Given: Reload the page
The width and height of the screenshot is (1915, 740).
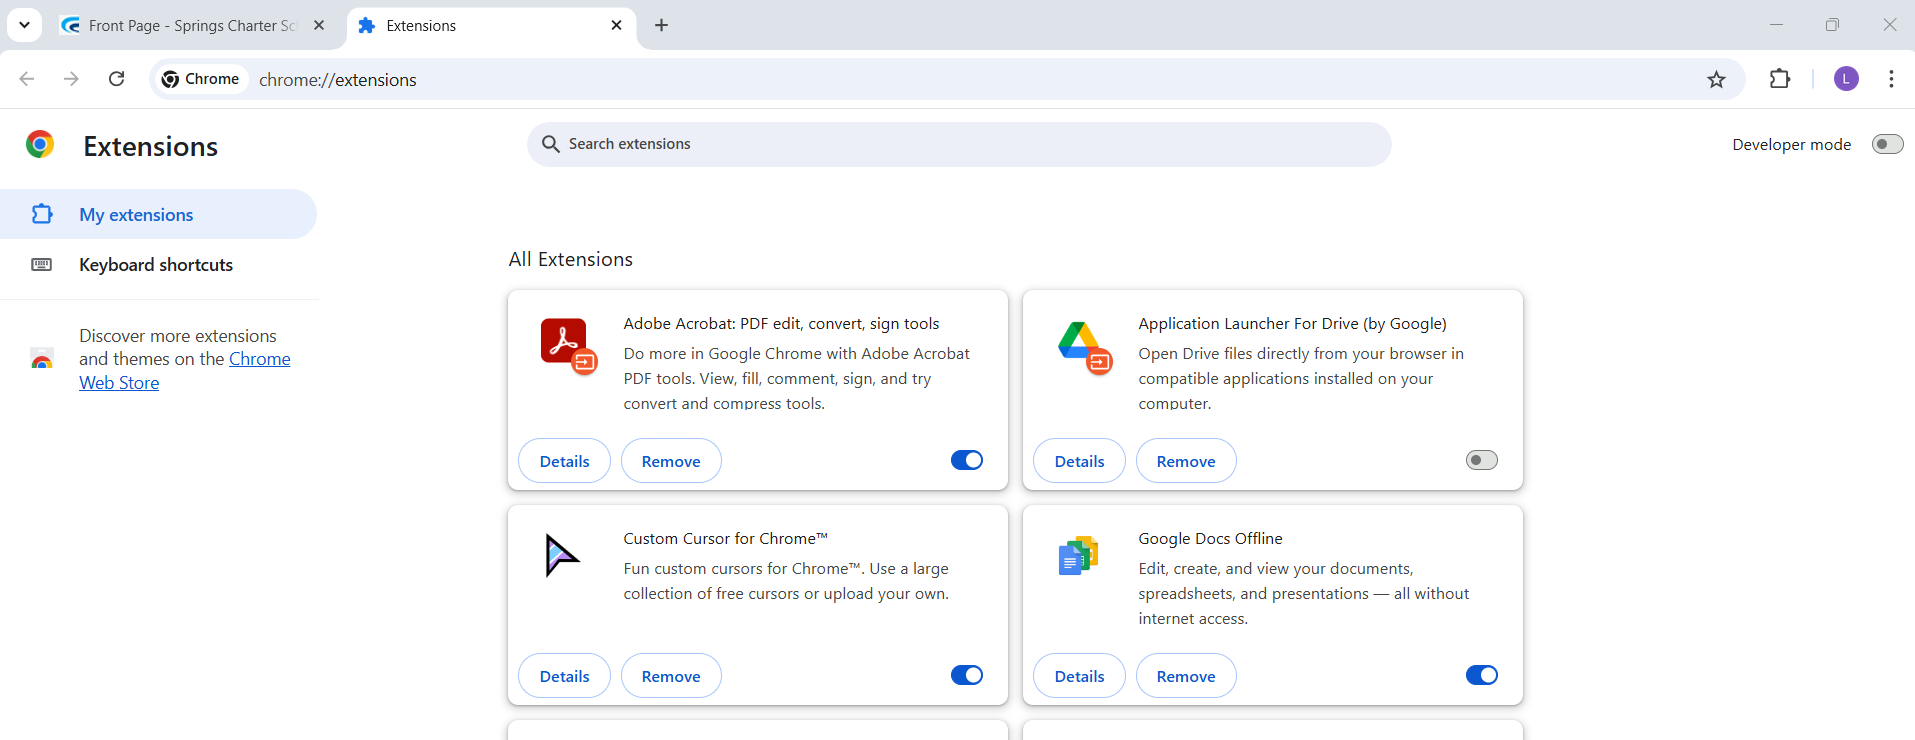Looking at the screenshot, I should 117,79.
